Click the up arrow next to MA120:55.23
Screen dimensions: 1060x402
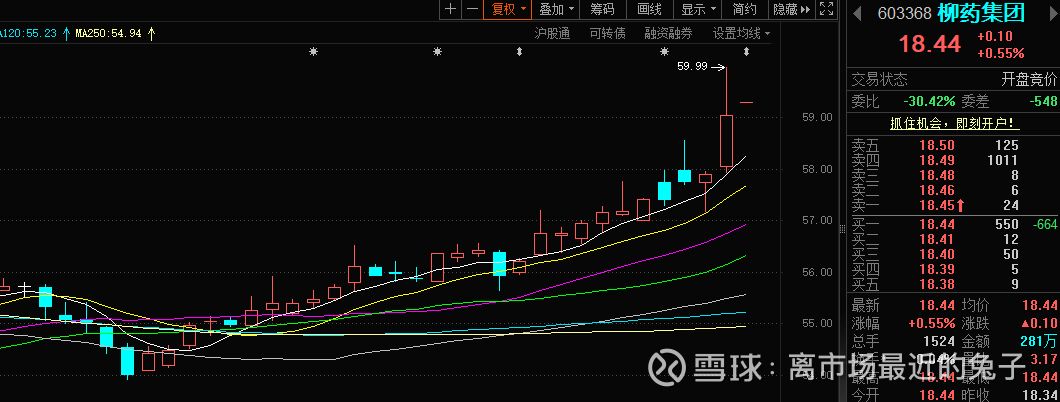coord(66,33)
